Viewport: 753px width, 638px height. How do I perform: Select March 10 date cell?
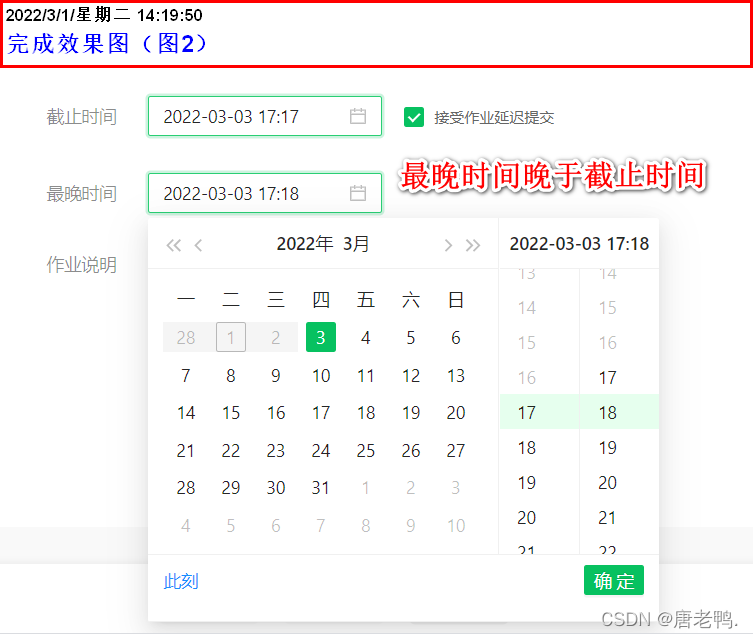(x=321, y=375)
